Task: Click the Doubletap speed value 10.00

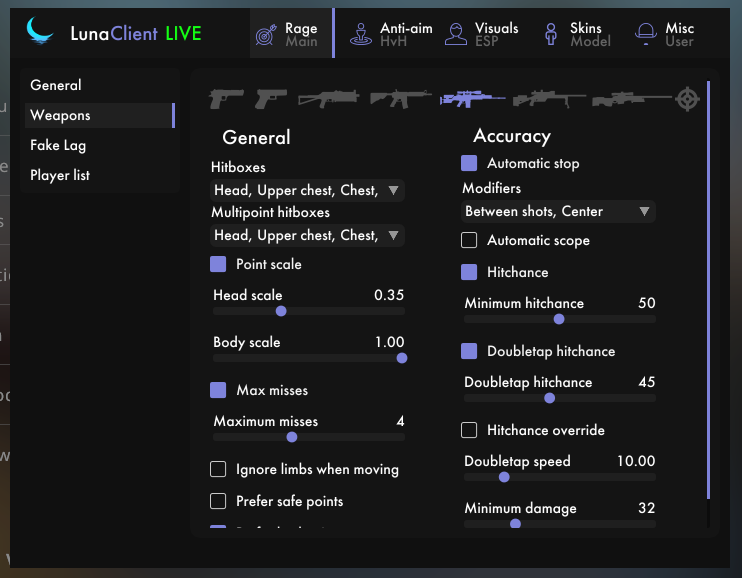Action: [636, 461]
